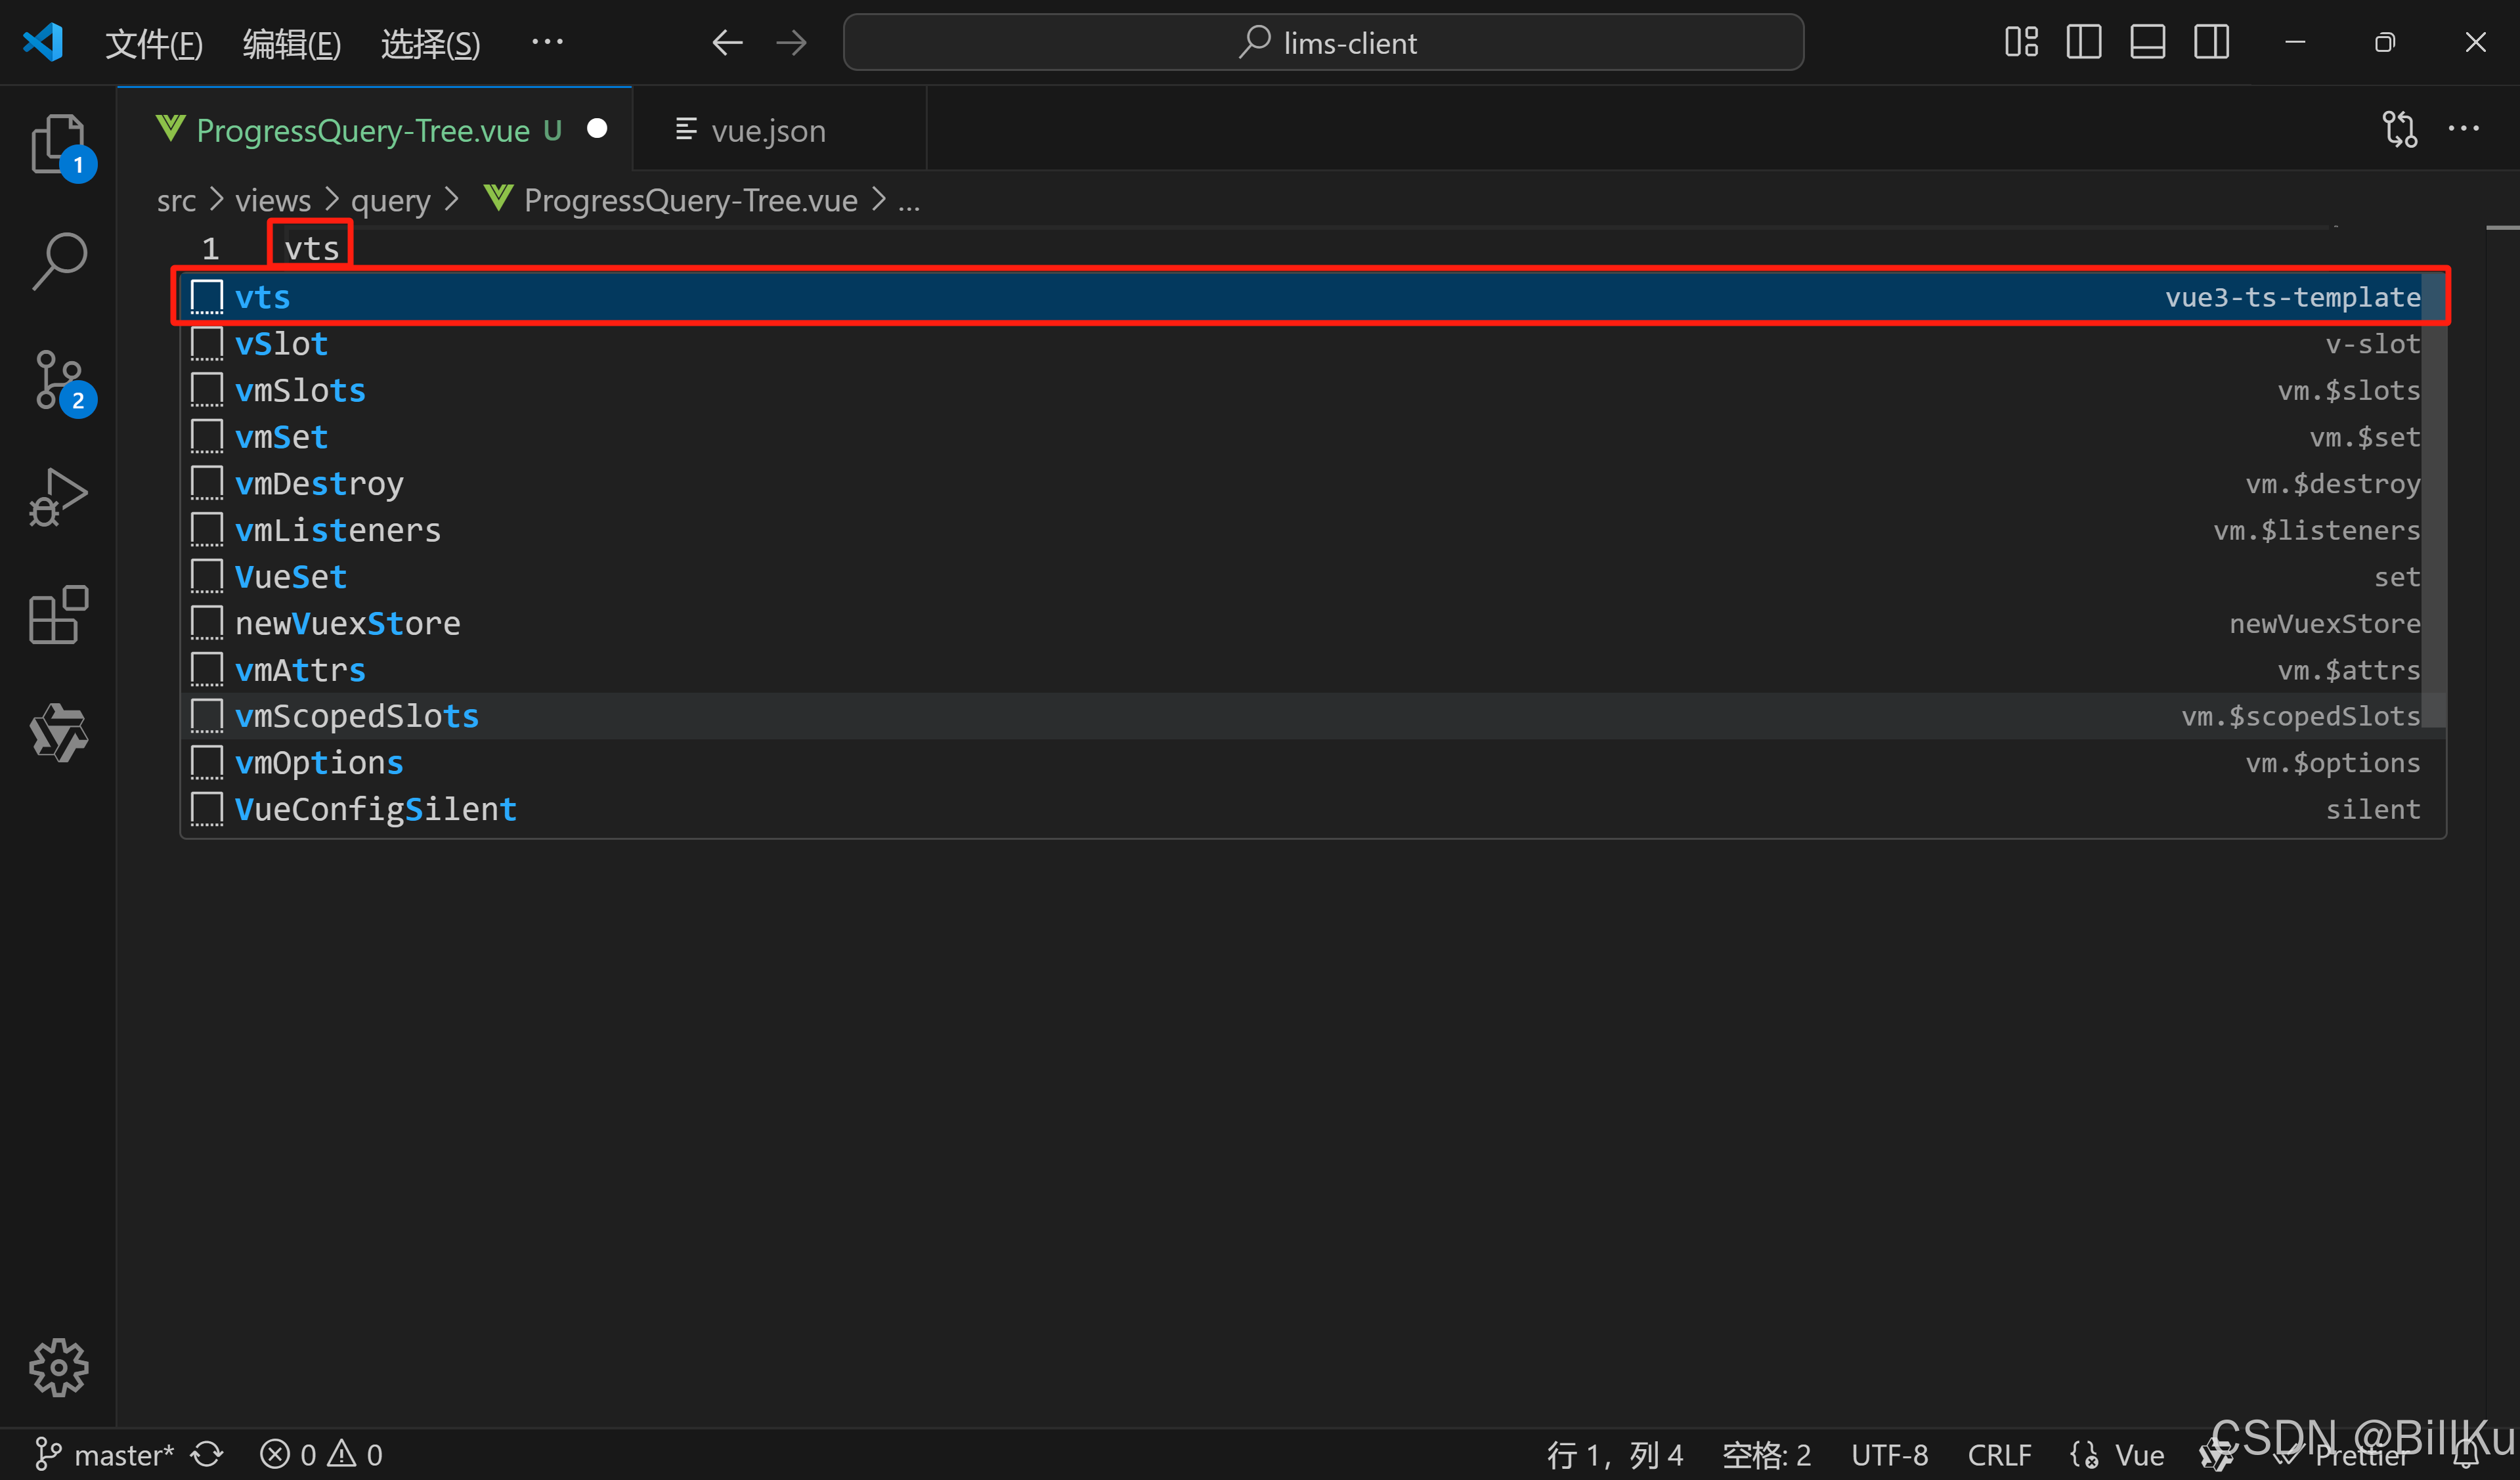Open Source Control view icon
This screenshot has width=2520, height=1480.
coord(58,380)
